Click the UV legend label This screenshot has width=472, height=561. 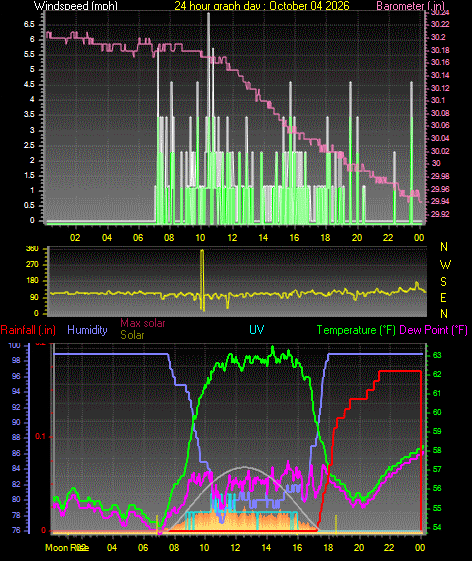click(x=257, y=330)
